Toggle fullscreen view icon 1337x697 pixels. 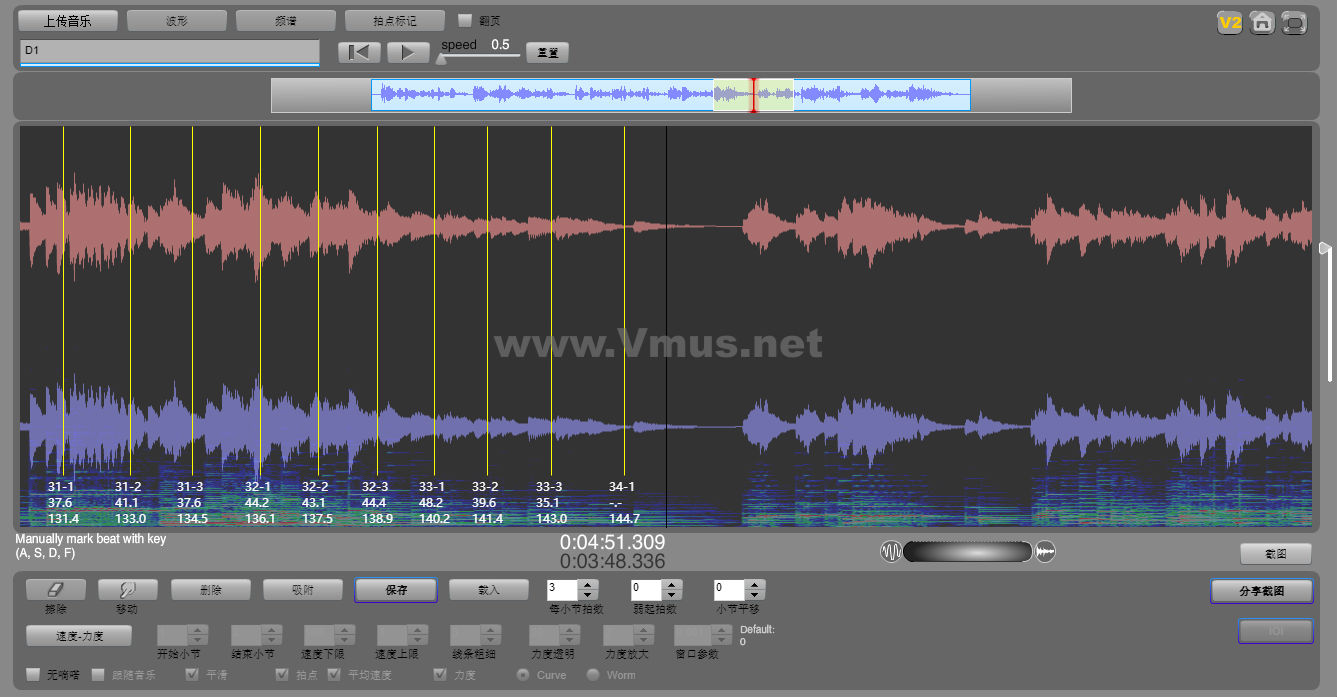[1294, 23]
